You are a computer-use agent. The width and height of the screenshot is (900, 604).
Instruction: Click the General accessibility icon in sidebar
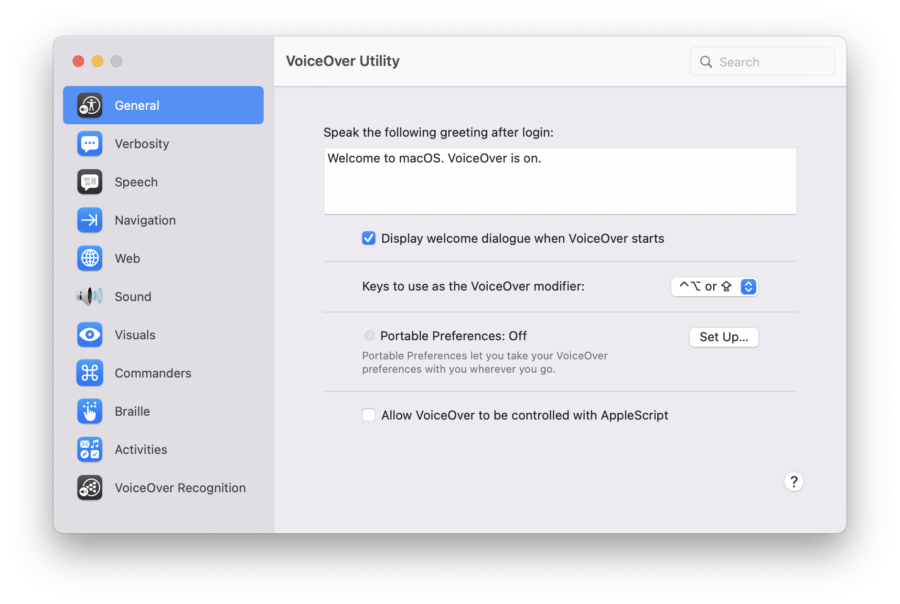click(90, 105)
